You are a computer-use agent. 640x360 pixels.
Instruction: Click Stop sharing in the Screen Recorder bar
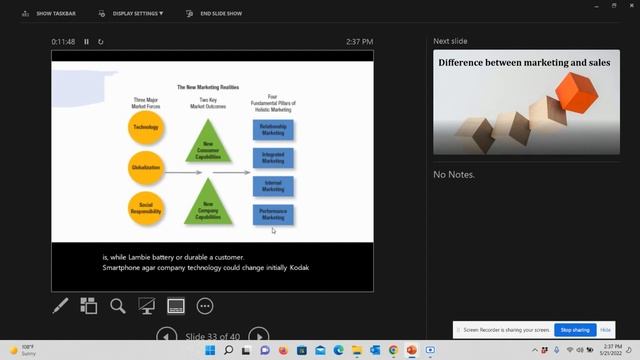[x=575, y=330]
